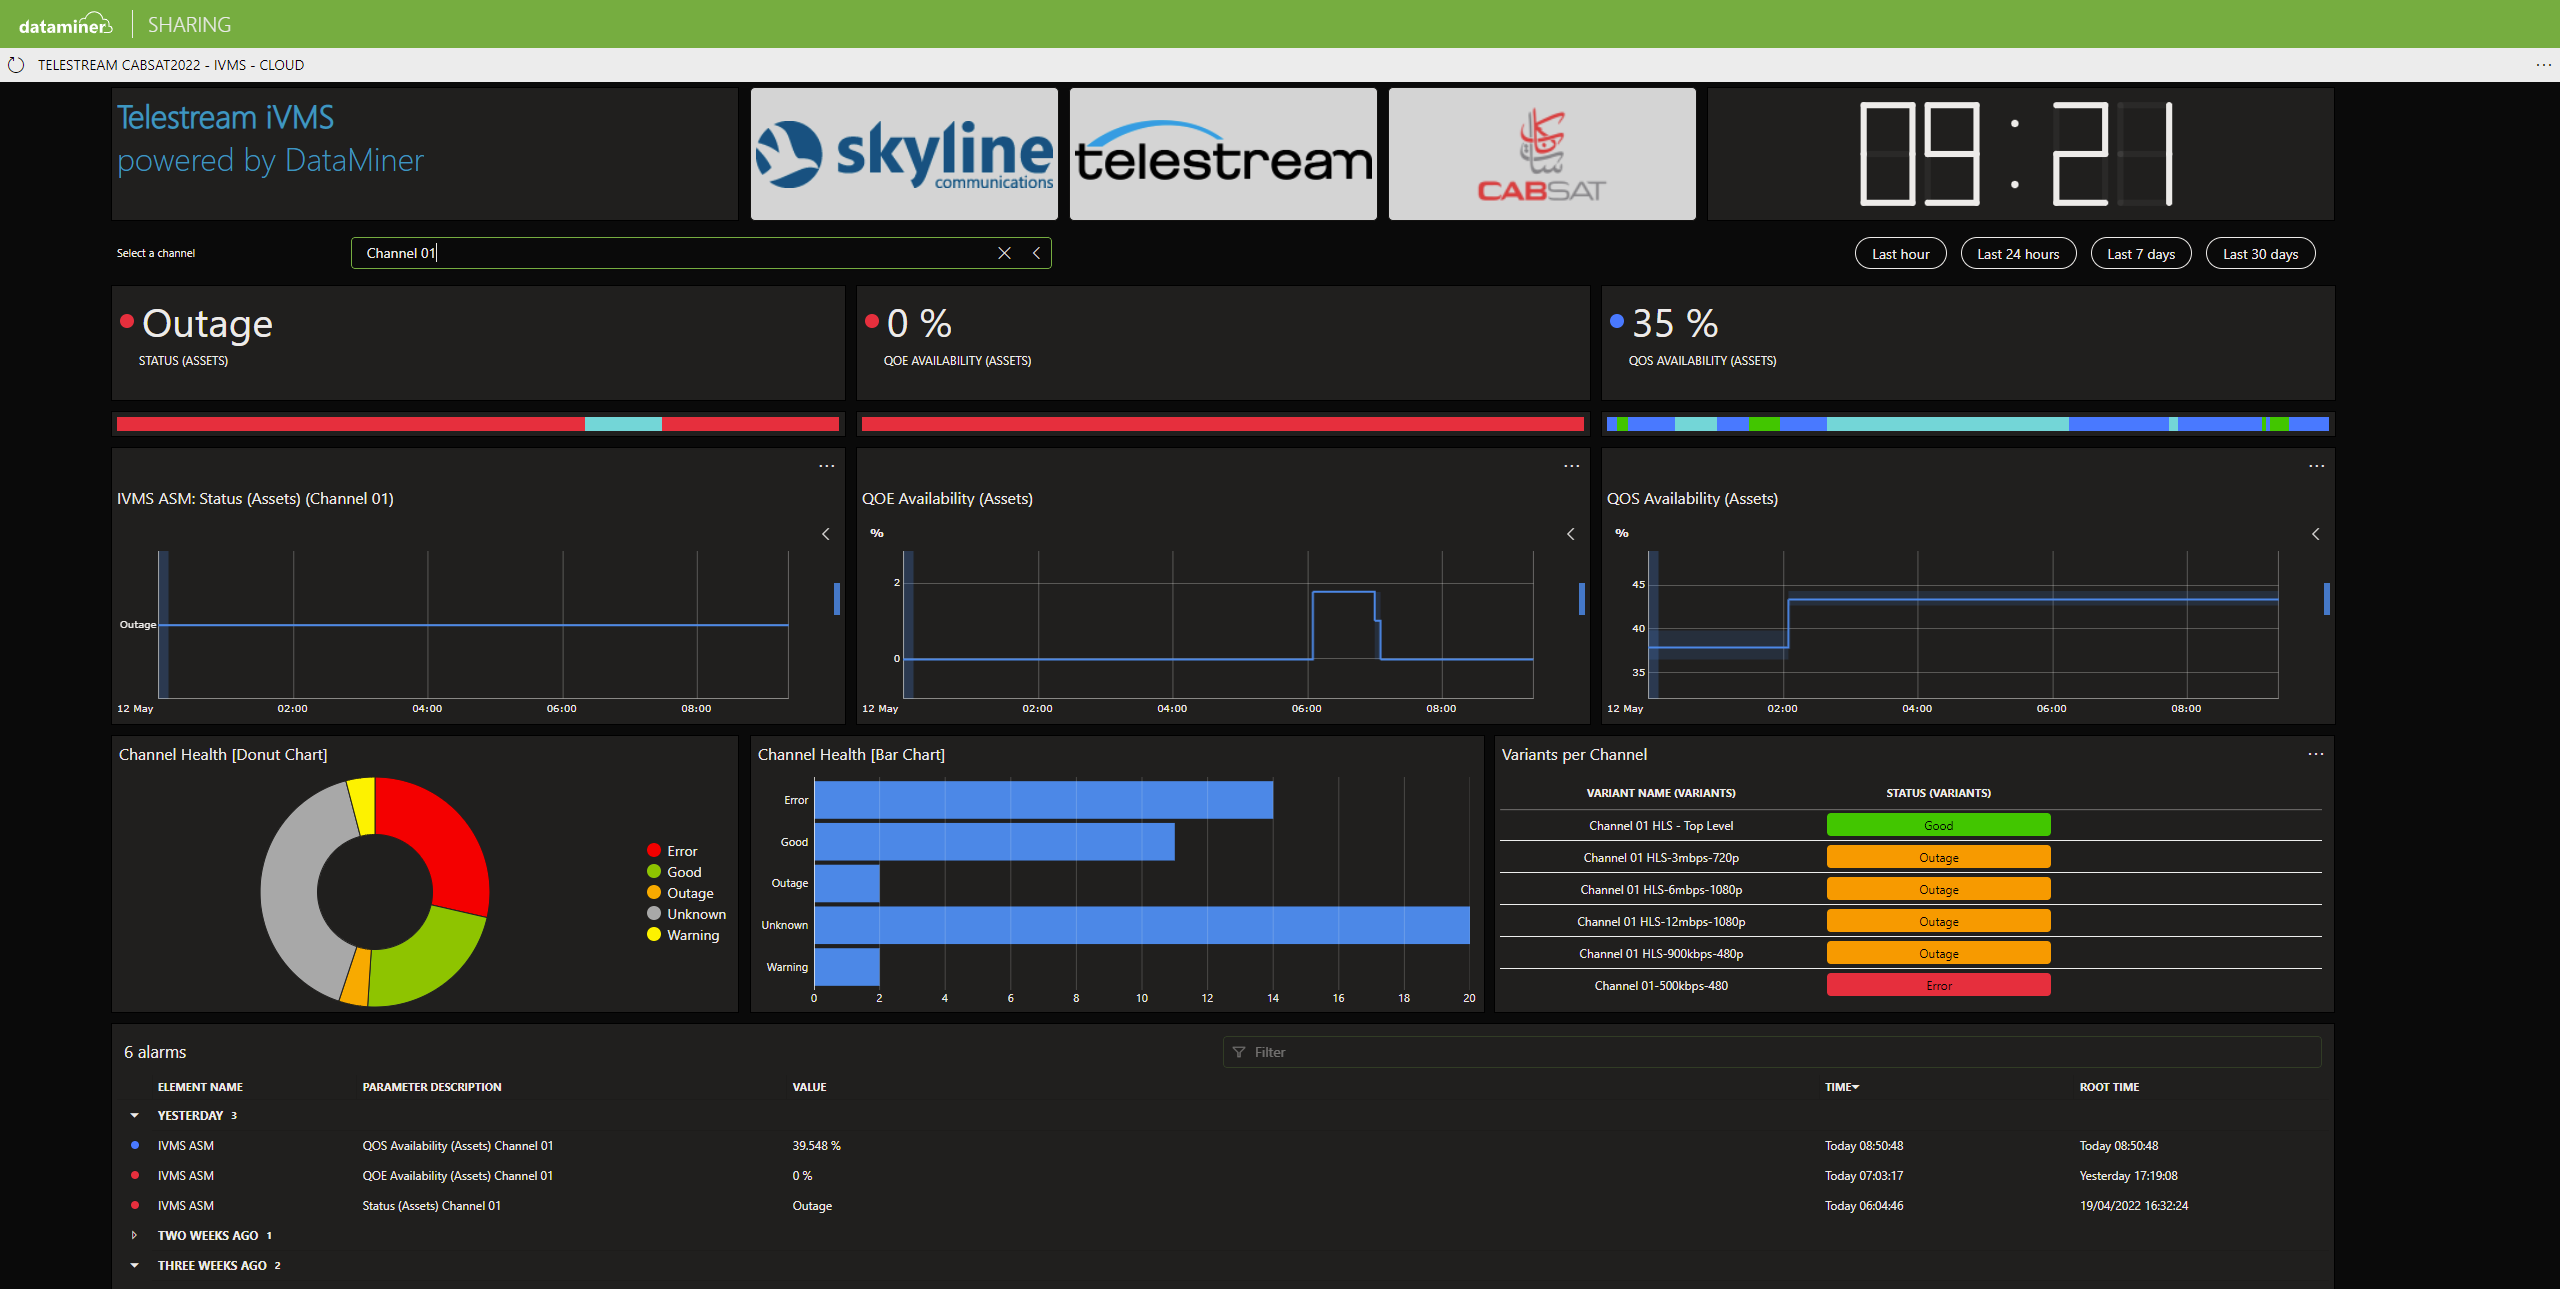
Task: Click the Channel 01 HLS-900kbps-480p row name
Action: 1661,953
